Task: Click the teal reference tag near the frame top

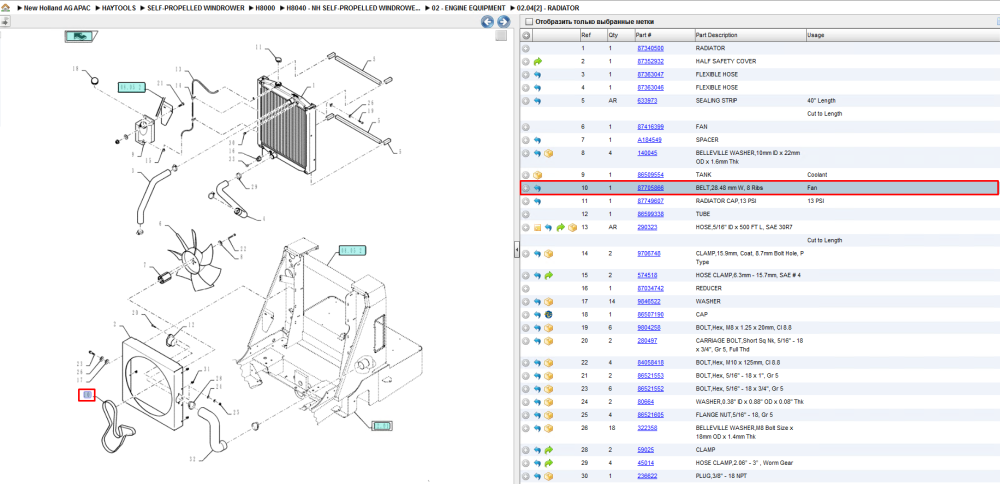Action: click(x=351, y=251)
